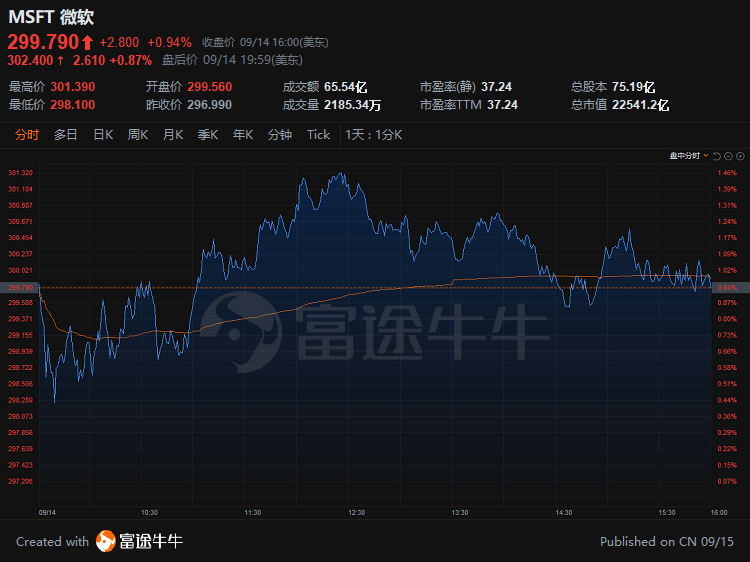The width and height of the screenshot is (750, 562).
Task: Open the 日K daily candlestick tab
Action: pyautogui.click(x=103, y=135)
